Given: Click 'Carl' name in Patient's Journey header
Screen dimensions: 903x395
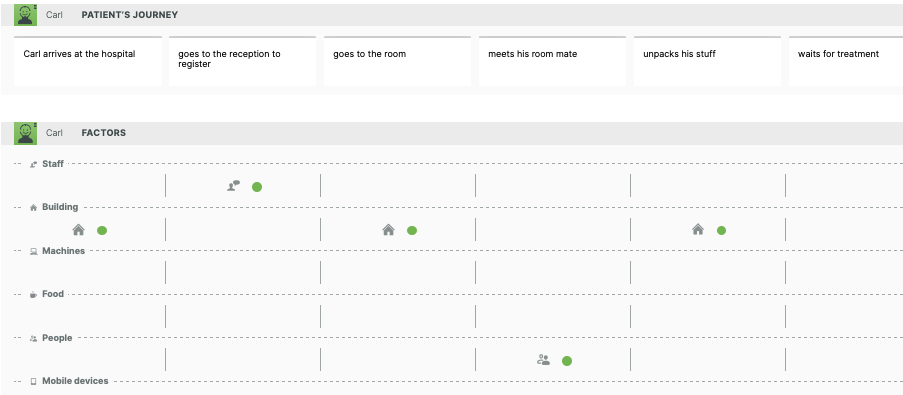Looking at the screenshot, I should [x=54, y=15].
